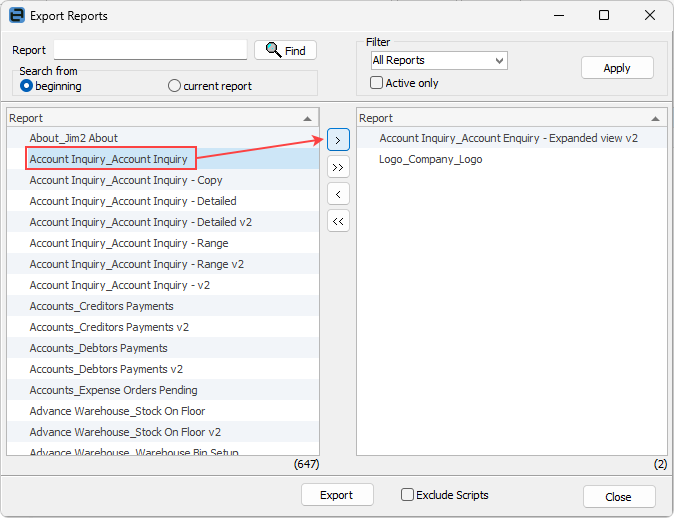Select 'Account Inquiry_Account Inquiry - Copy' row
Image resolution: width=674 pixels, height=518 pixels.
163,180
